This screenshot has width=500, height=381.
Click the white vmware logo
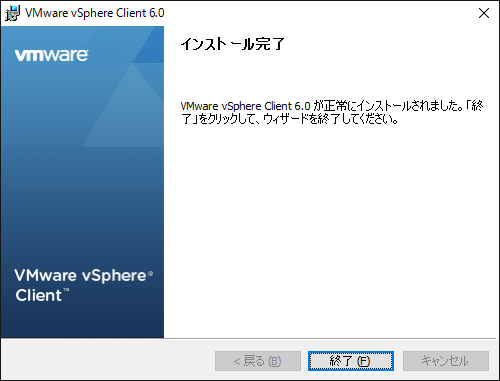51,55
